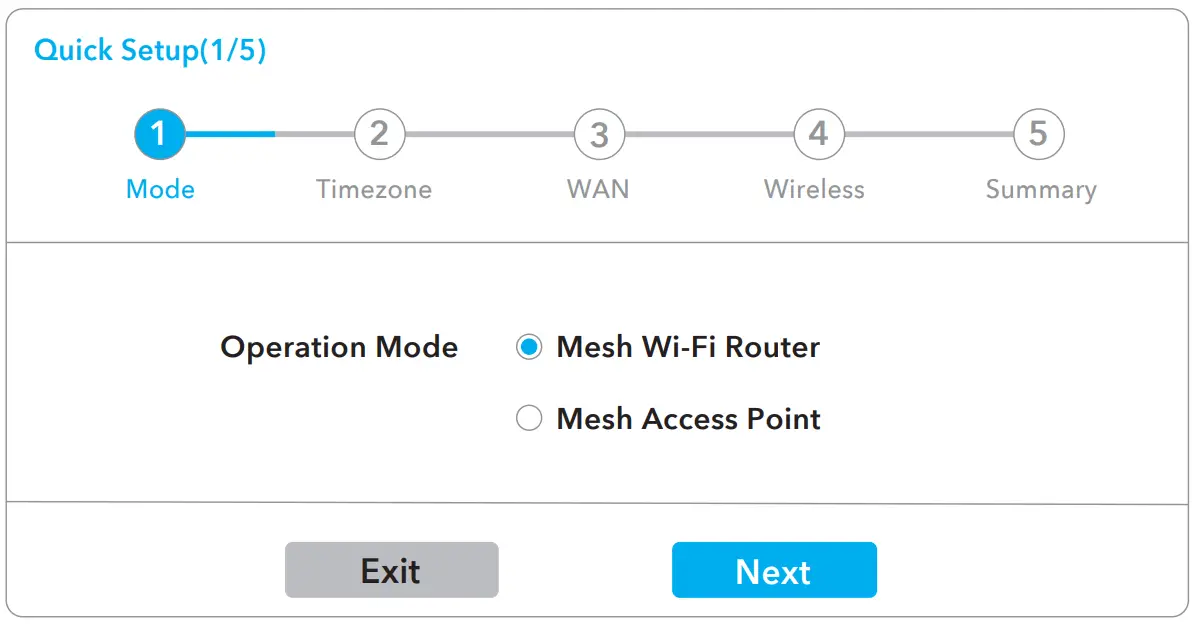Image resolution: width=1202 pixels, height=627 pixels.
Task: Click the step 4 Wireless circle
Action: (x=818, y=133)
